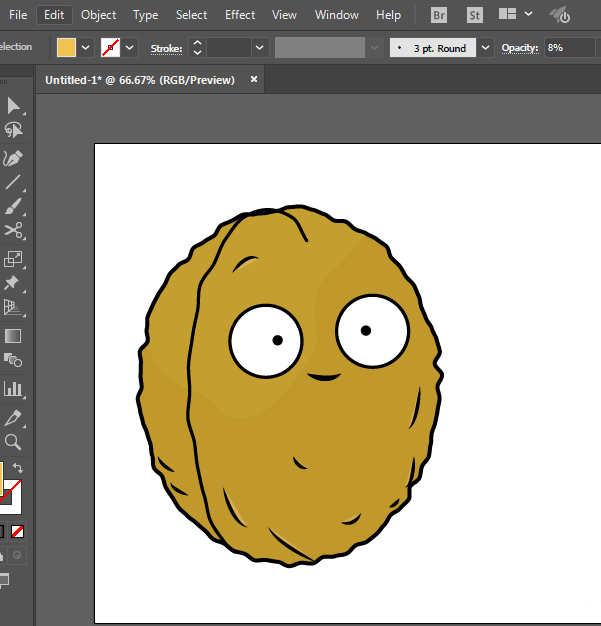Screen dimensions: 601x626
Task: Activate the Zoom magnifier tool
Action: [x=13, y=442]
